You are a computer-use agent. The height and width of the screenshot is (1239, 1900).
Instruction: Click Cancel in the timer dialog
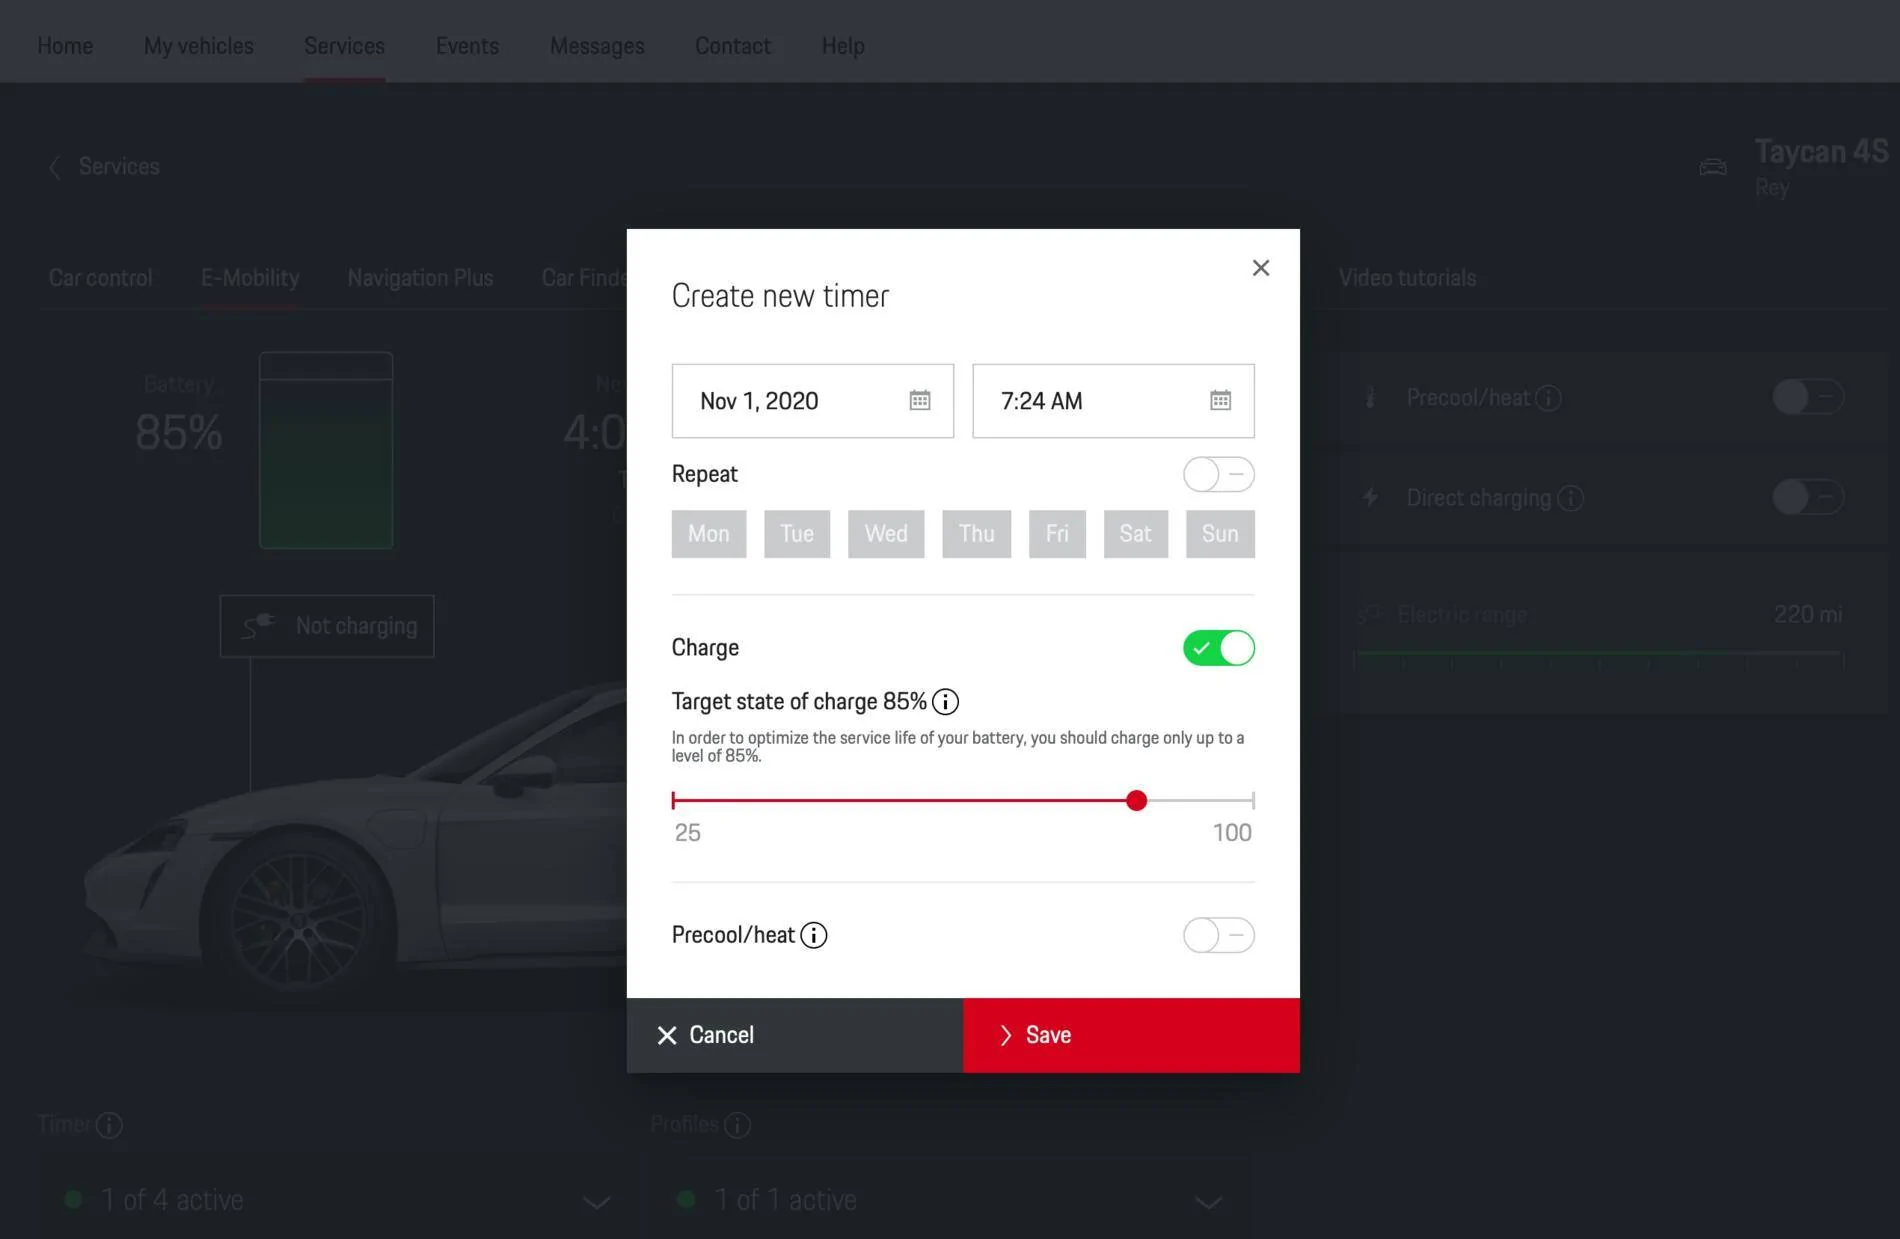(x=795, y=1035)
